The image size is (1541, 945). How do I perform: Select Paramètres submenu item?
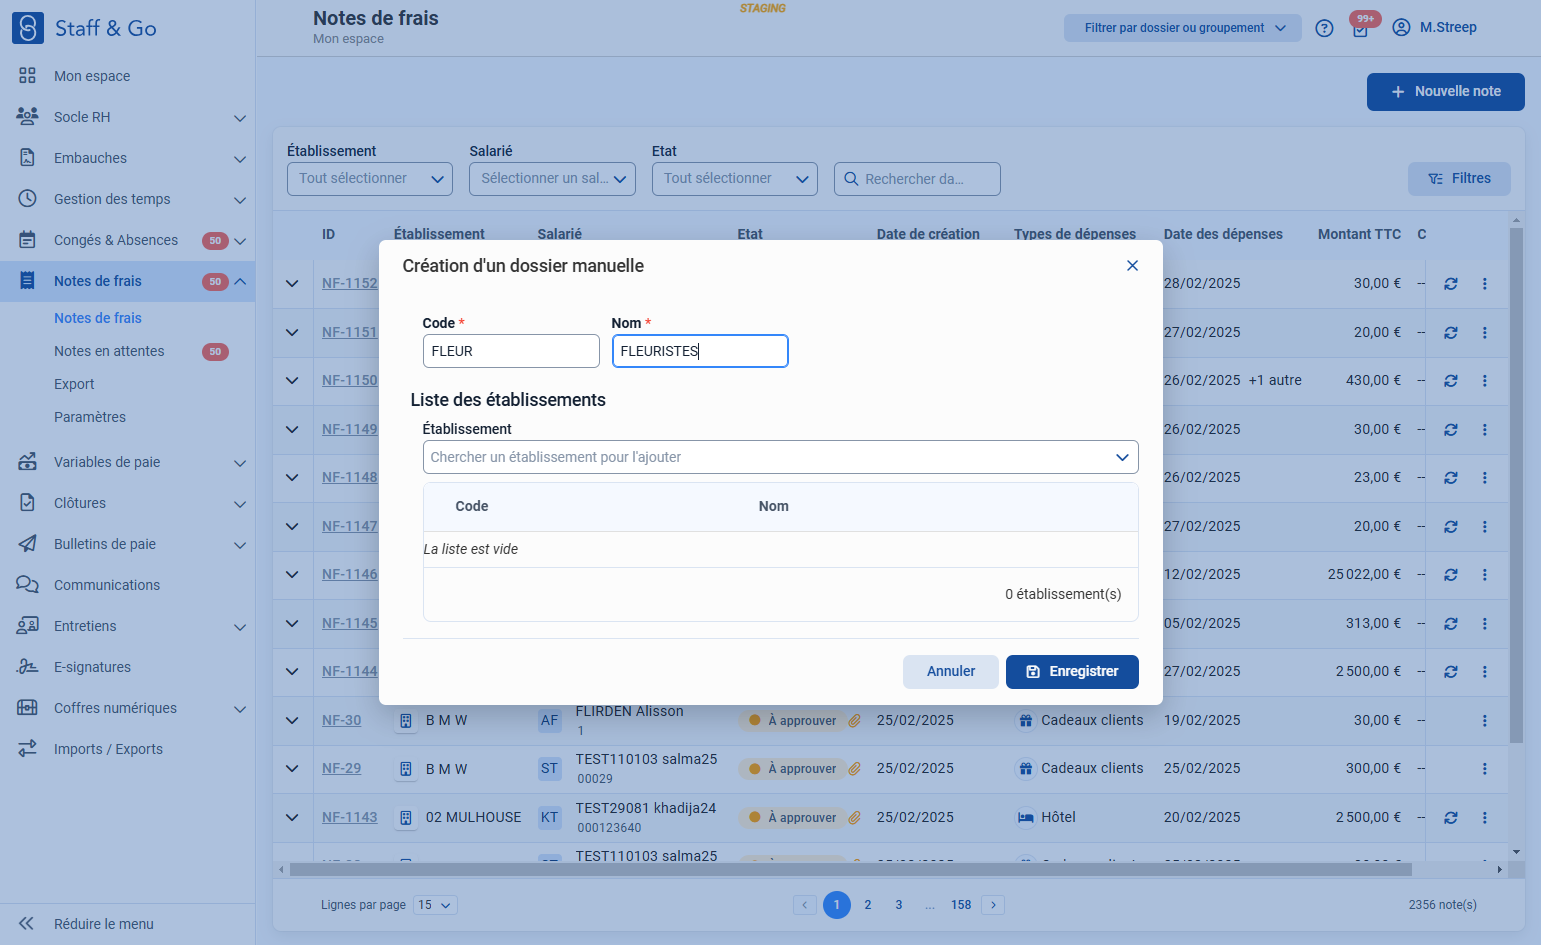[x=90, y=417]
